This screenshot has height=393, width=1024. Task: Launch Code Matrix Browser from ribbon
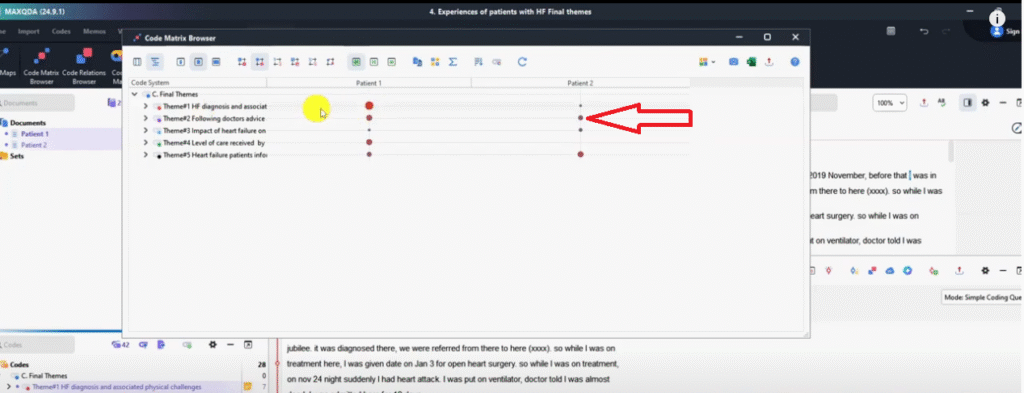(x=41, y=66)
